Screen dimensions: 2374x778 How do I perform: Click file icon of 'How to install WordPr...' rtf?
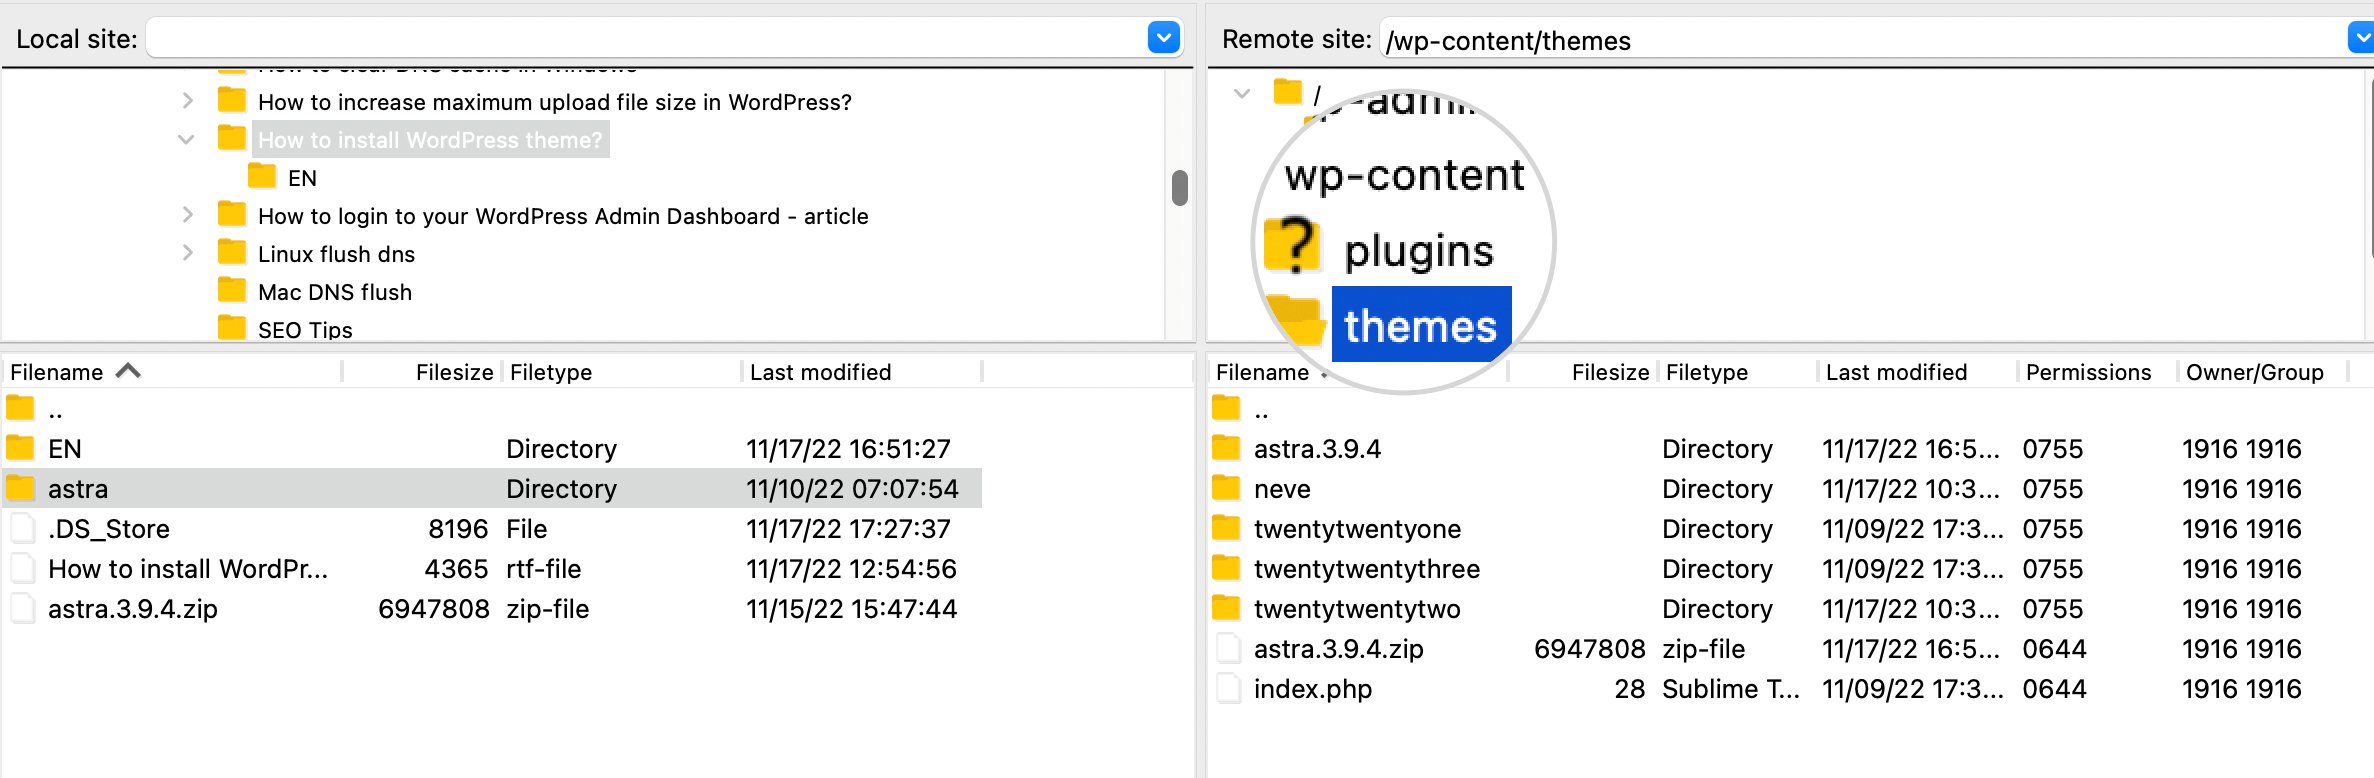click(22, 568)
